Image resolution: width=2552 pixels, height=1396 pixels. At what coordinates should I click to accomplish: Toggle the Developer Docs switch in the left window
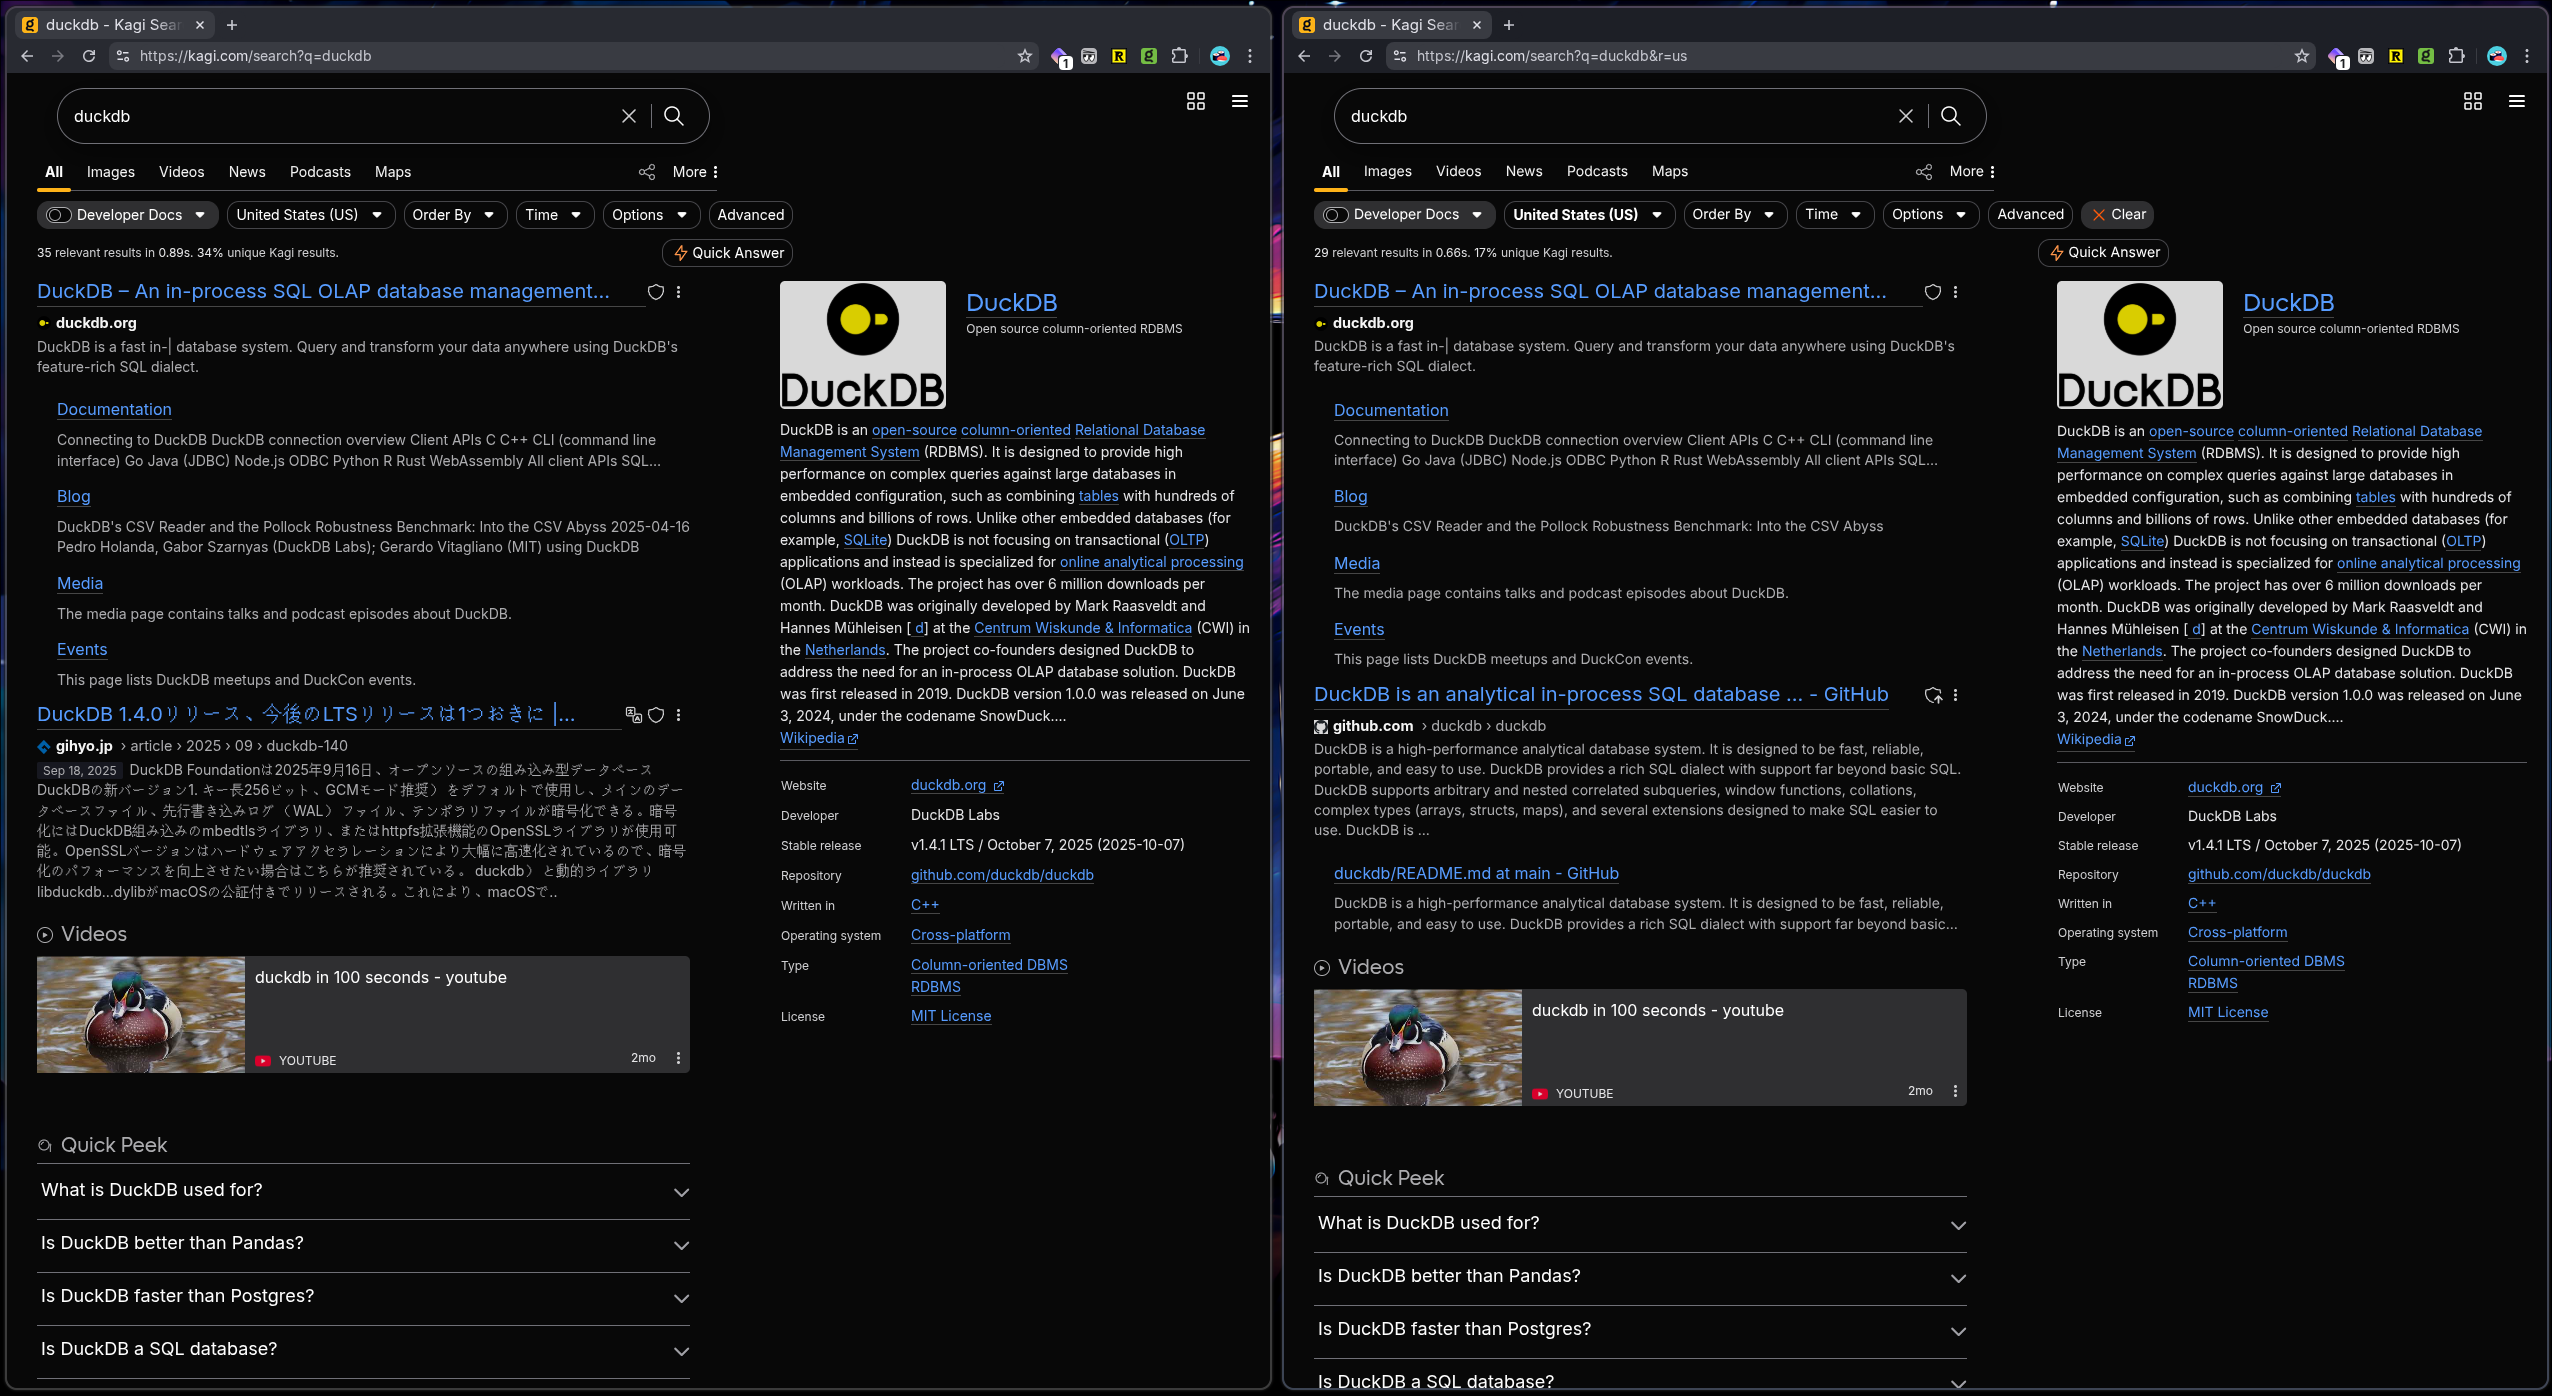click(59, 215)
